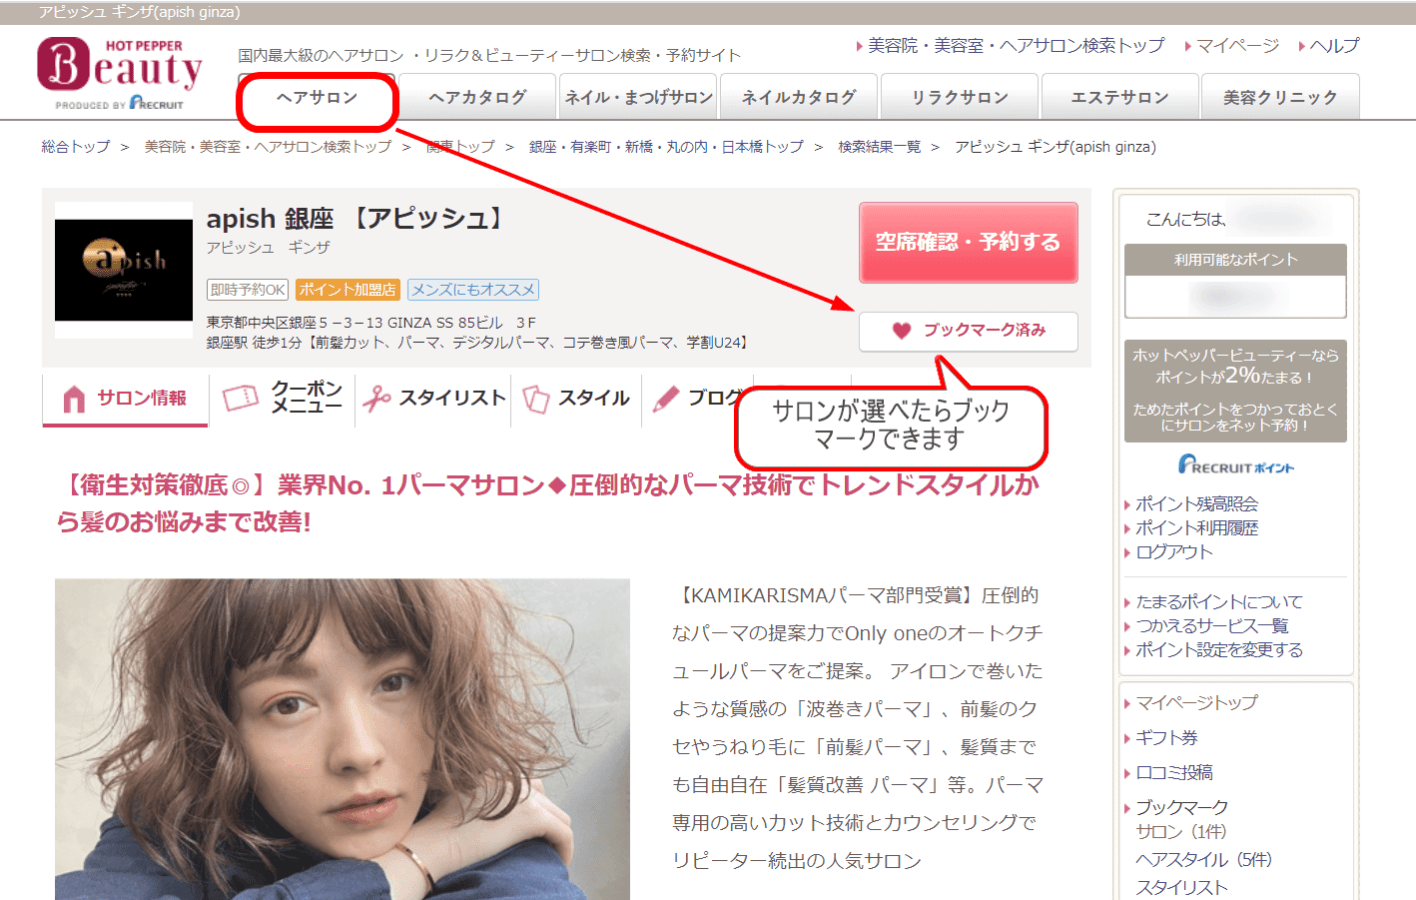
Task: Click the Recruit ポイント logo
Action: (x=1236, y=465)
